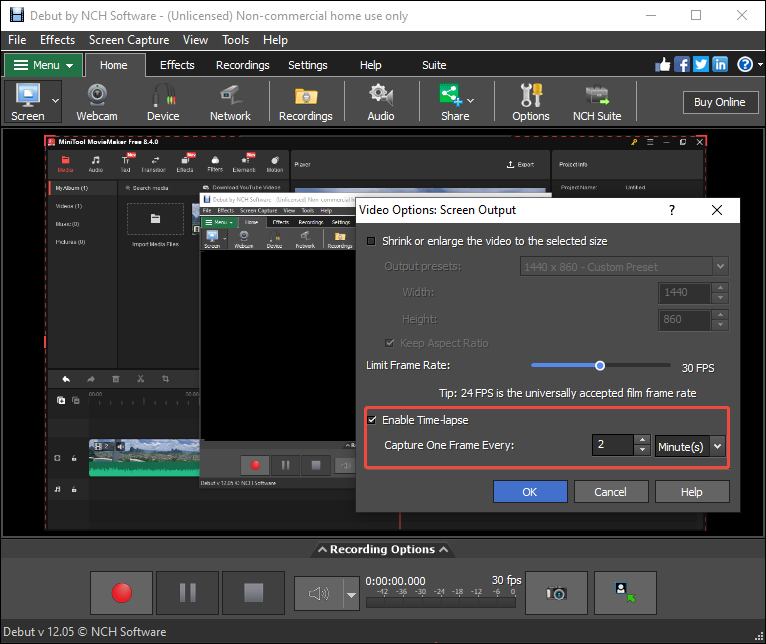Viewport: 766px width, 644px height.
Task: Click the blue help question icon
Action: coord(745,64)
